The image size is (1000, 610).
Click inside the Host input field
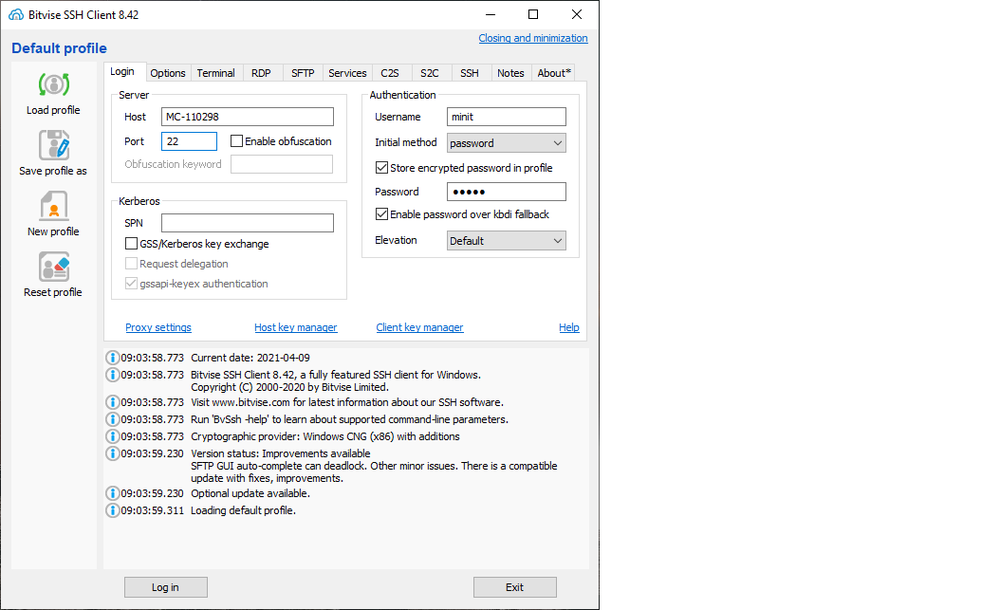[247, 116]
